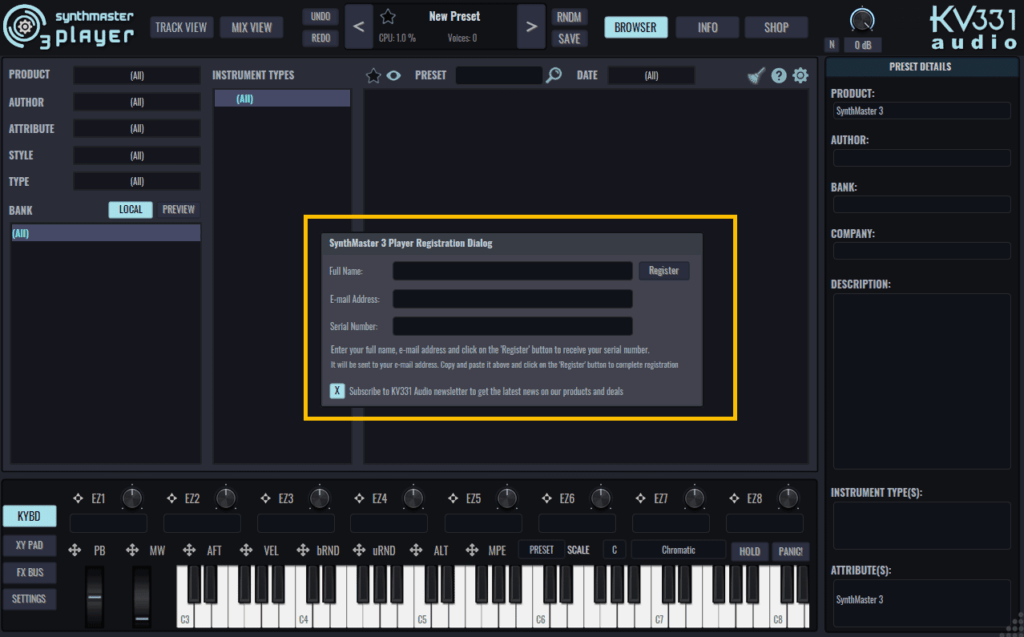Switch to MIX VIEW

pyautogui.click(x=251, y=27)
